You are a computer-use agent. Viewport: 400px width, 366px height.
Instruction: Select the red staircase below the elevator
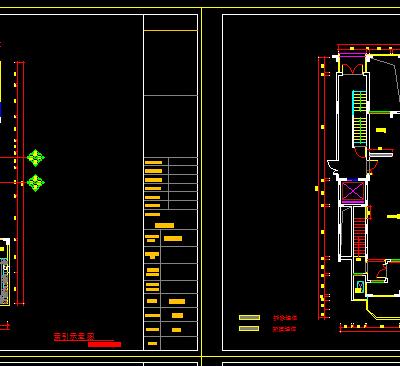point(359,236)
